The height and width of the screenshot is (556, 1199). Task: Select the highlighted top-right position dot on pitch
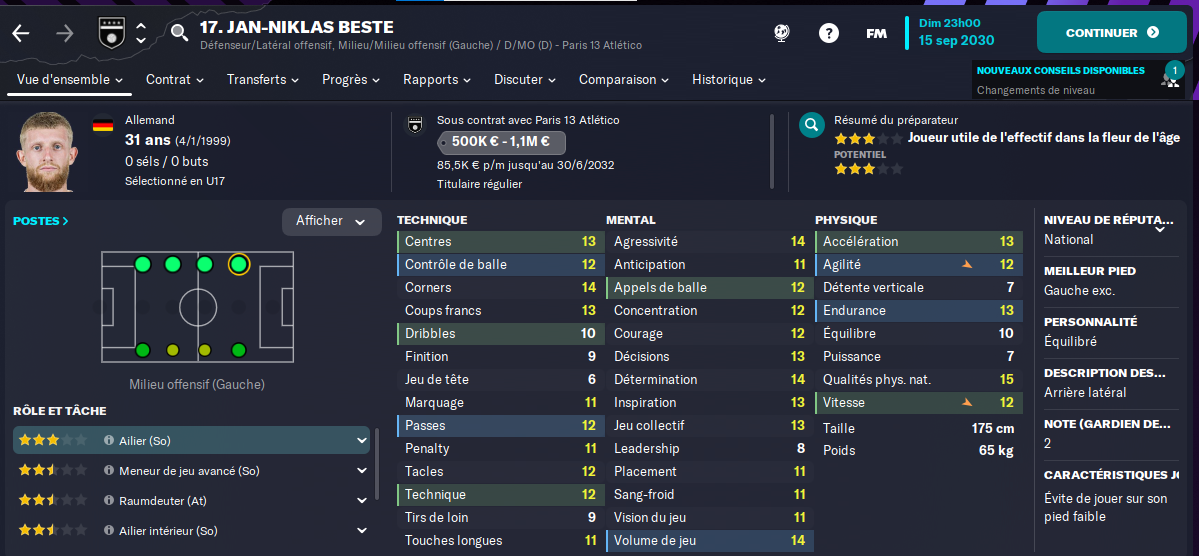point(239,265)
